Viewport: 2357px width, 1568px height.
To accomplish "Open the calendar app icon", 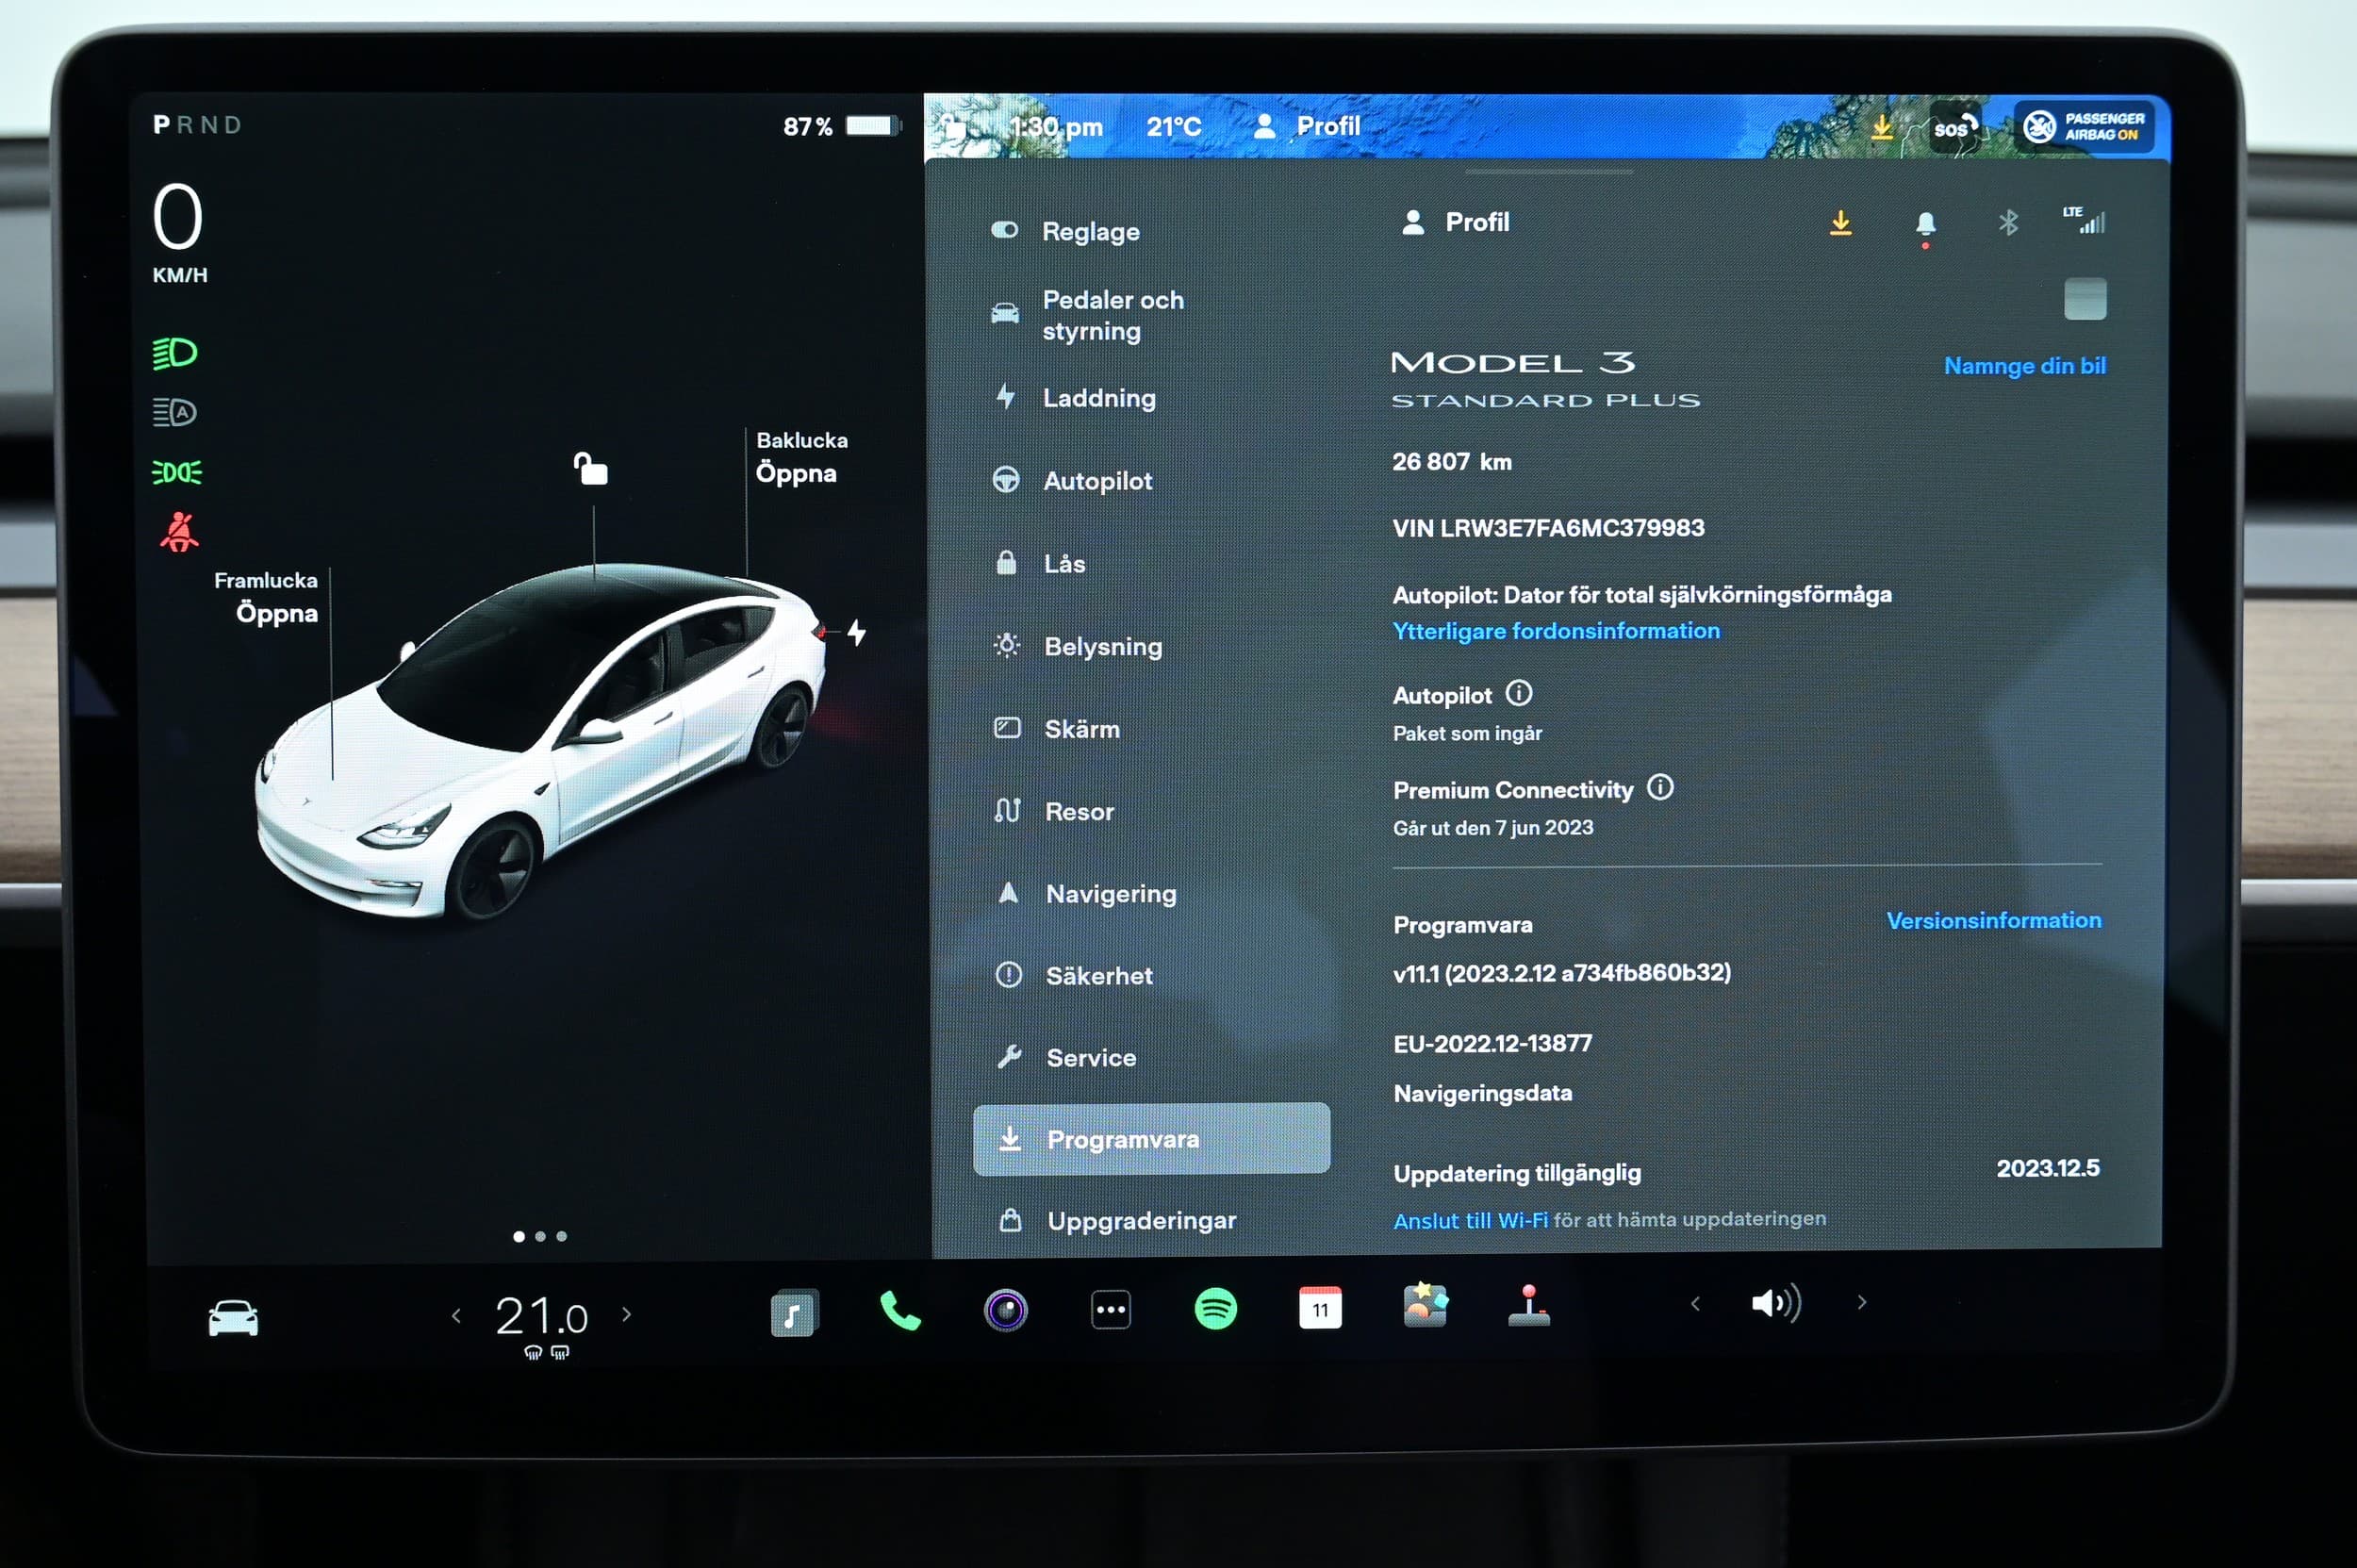I will 1320,1308.
